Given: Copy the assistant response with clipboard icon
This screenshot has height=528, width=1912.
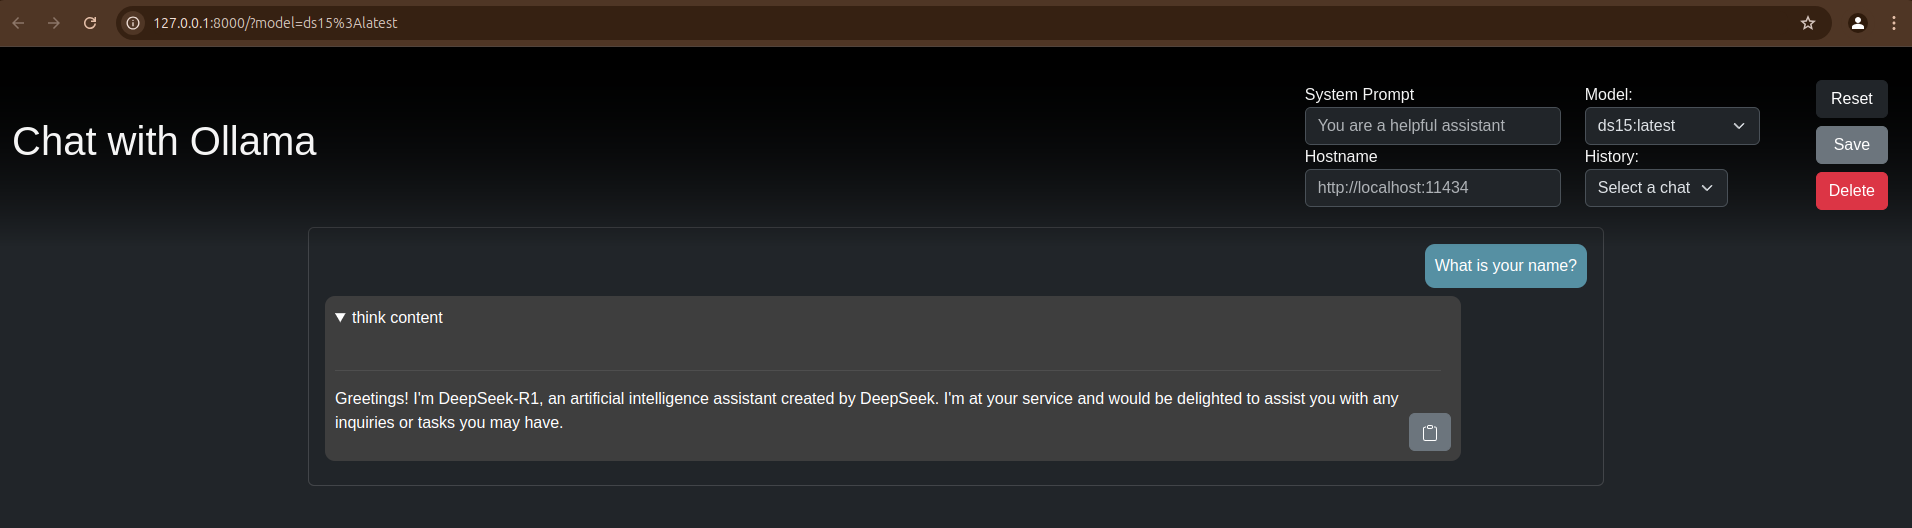Looking at the screenshot, I should click(1429, 432).
